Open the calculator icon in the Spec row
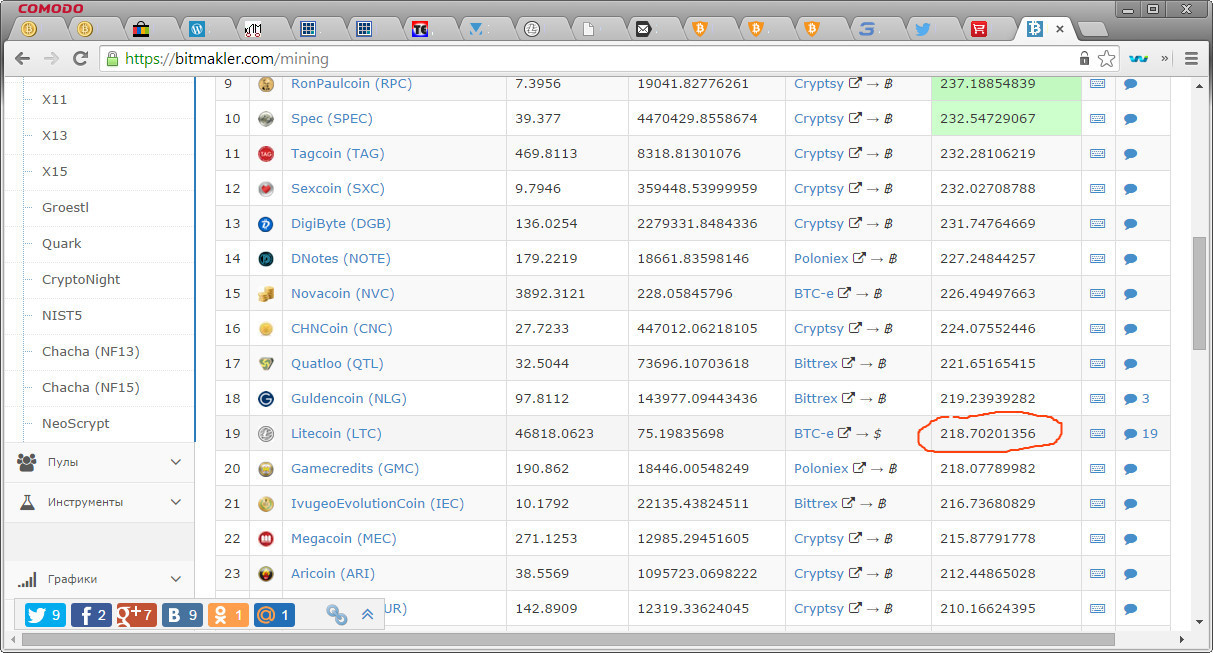 tap(1097, 119)
